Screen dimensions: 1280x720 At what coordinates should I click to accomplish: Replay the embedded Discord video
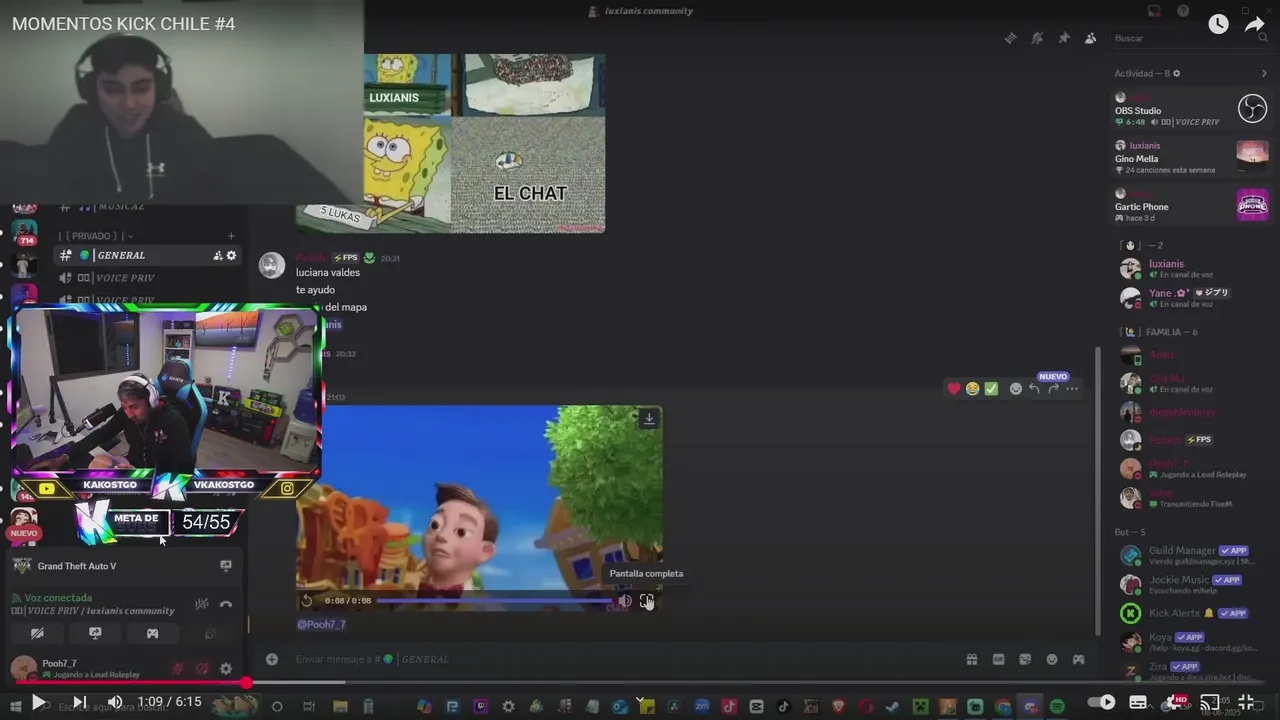tap(307, 601)
